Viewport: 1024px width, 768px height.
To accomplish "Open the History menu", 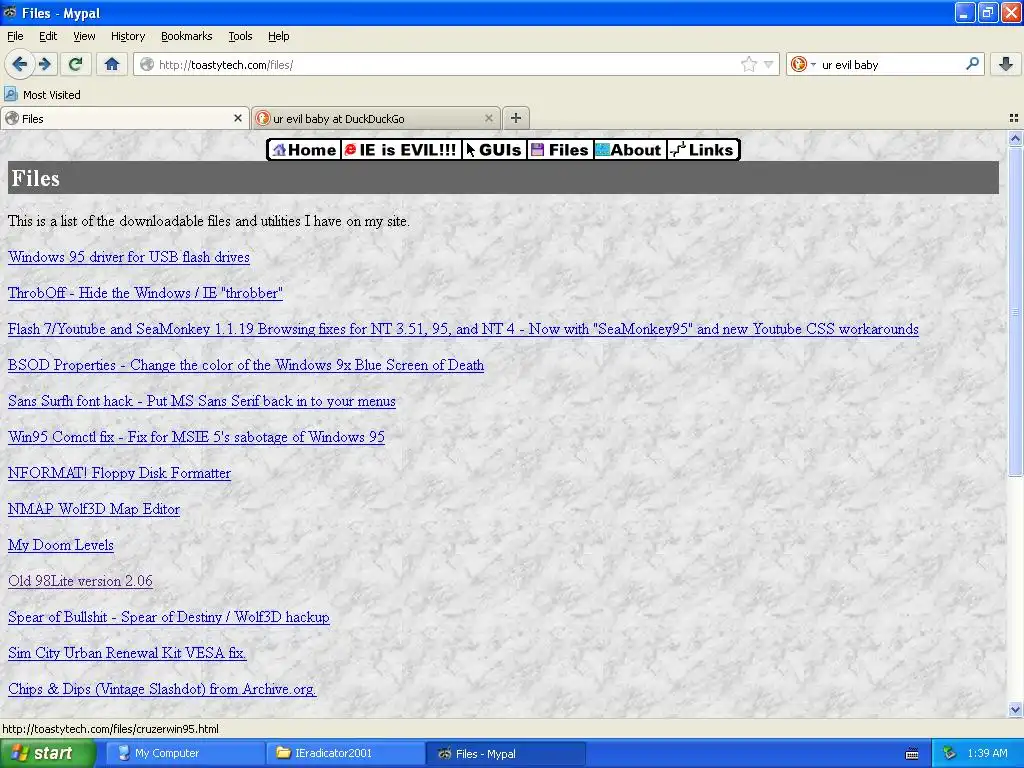I will (128, 36).
